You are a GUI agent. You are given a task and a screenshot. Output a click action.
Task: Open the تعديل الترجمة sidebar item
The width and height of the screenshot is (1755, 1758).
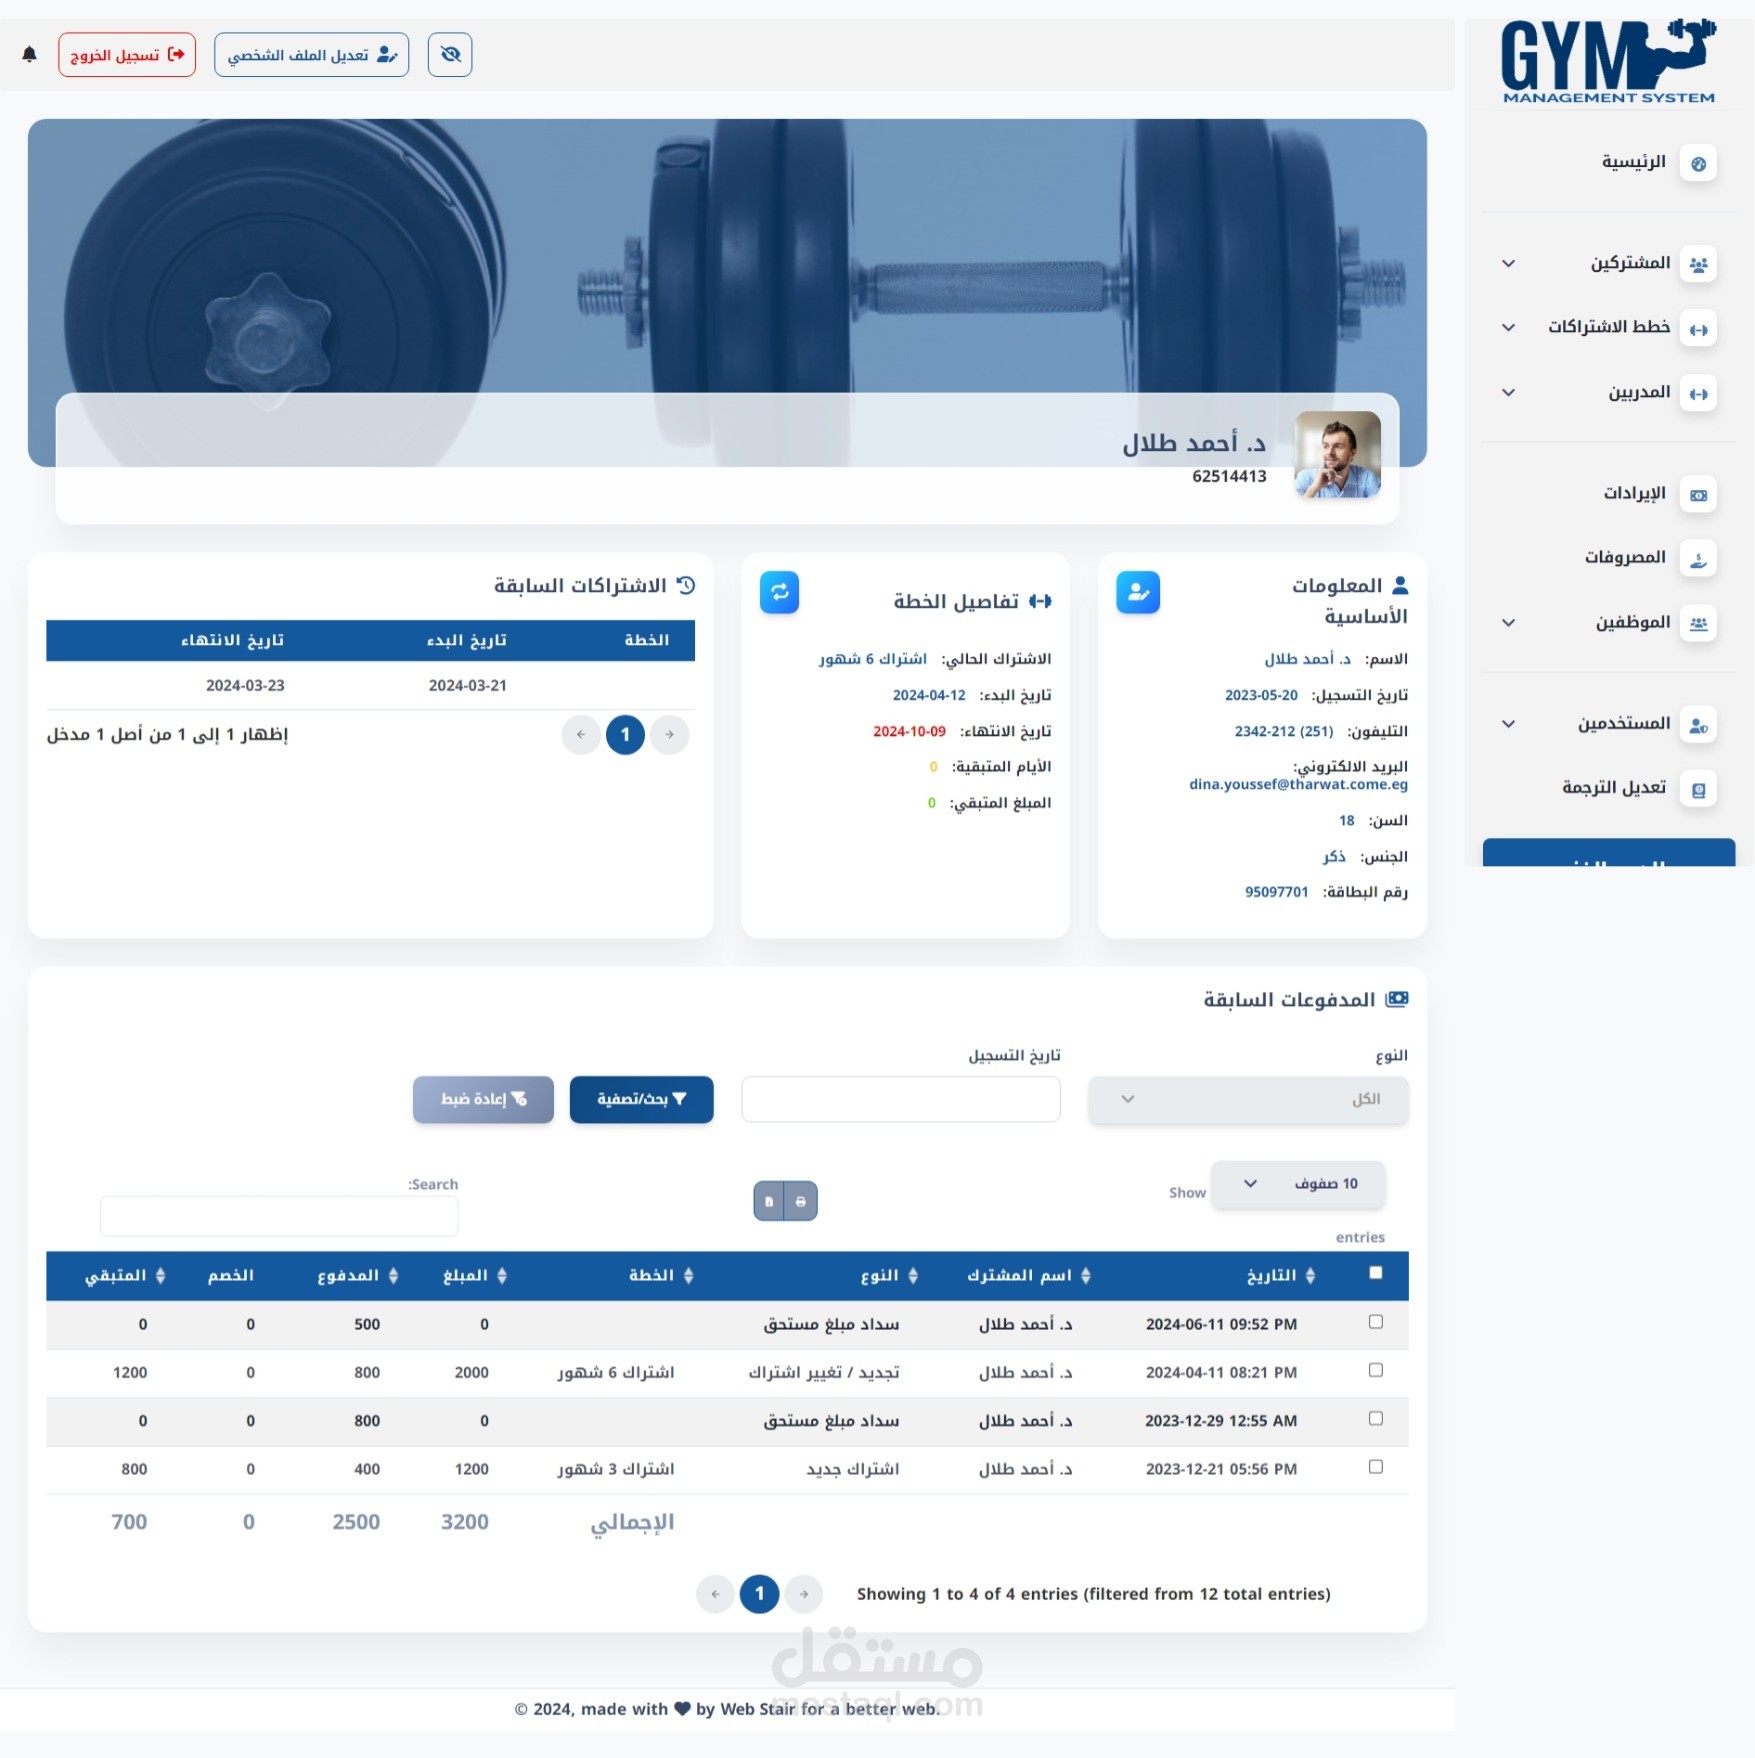pyautogui.click(x=1614, y=788)
